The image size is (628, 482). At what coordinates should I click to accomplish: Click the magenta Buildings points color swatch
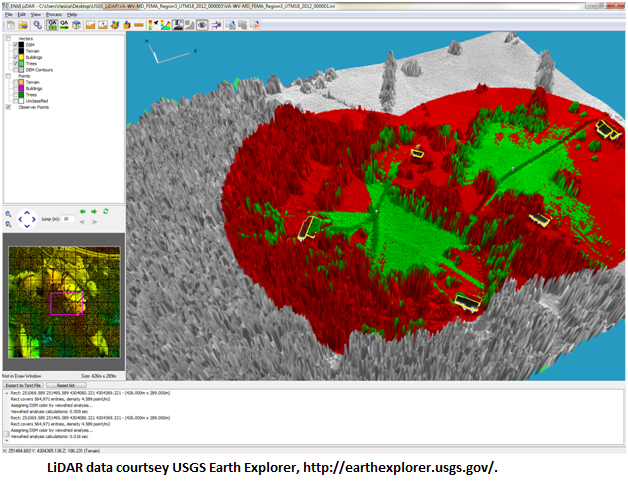21,89
